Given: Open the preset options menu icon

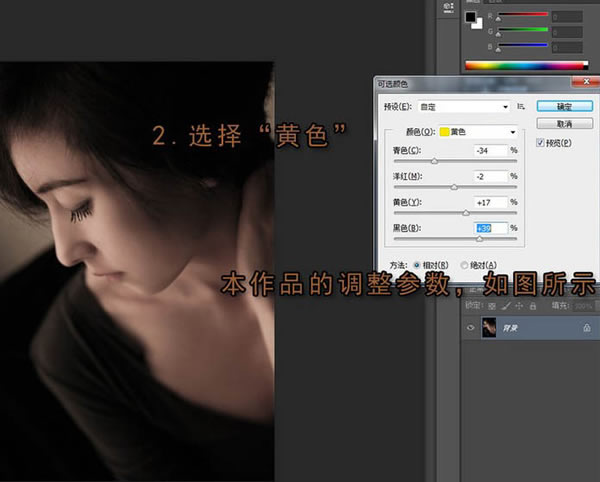Looking at the screenshot, I should point(520,106).
